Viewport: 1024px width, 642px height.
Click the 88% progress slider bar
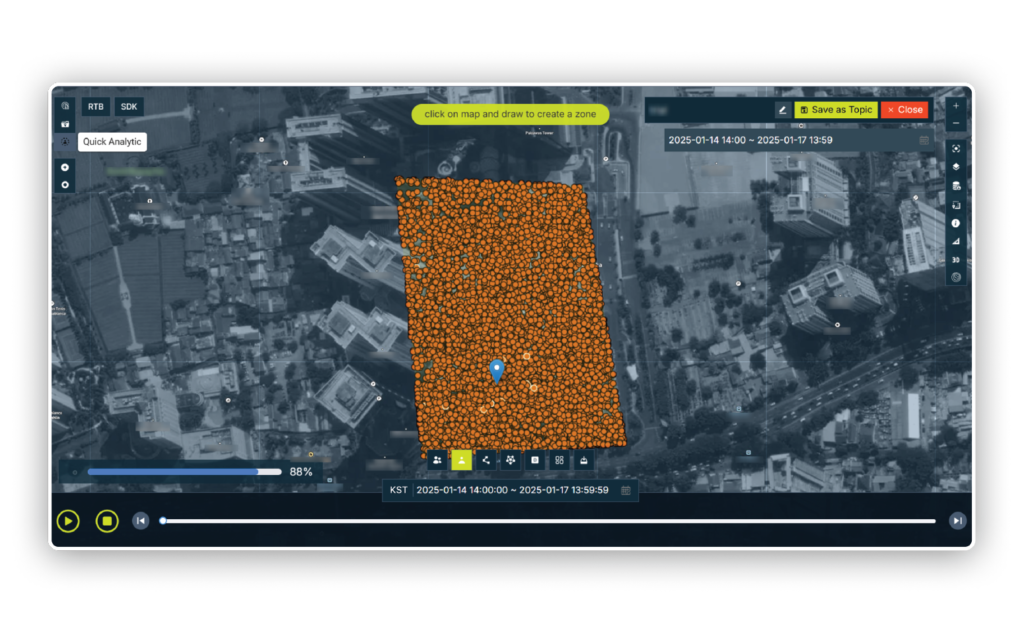point(184,471)
